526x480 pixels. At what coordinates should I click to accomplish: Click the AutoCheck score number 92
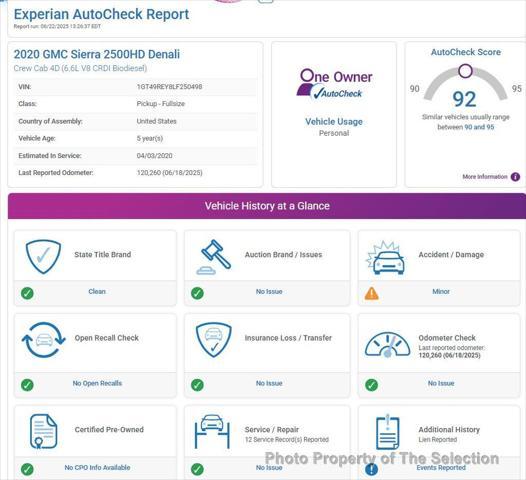pyautogui.click(x=464, y=99)
